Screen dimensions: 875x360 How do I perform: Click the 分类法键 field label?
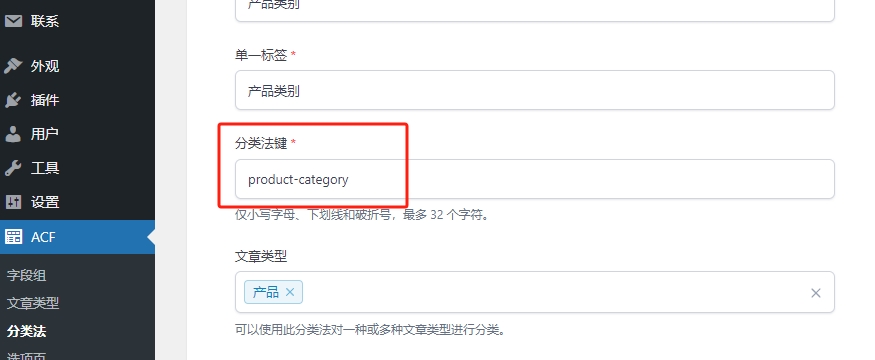[x=261, y=143]
